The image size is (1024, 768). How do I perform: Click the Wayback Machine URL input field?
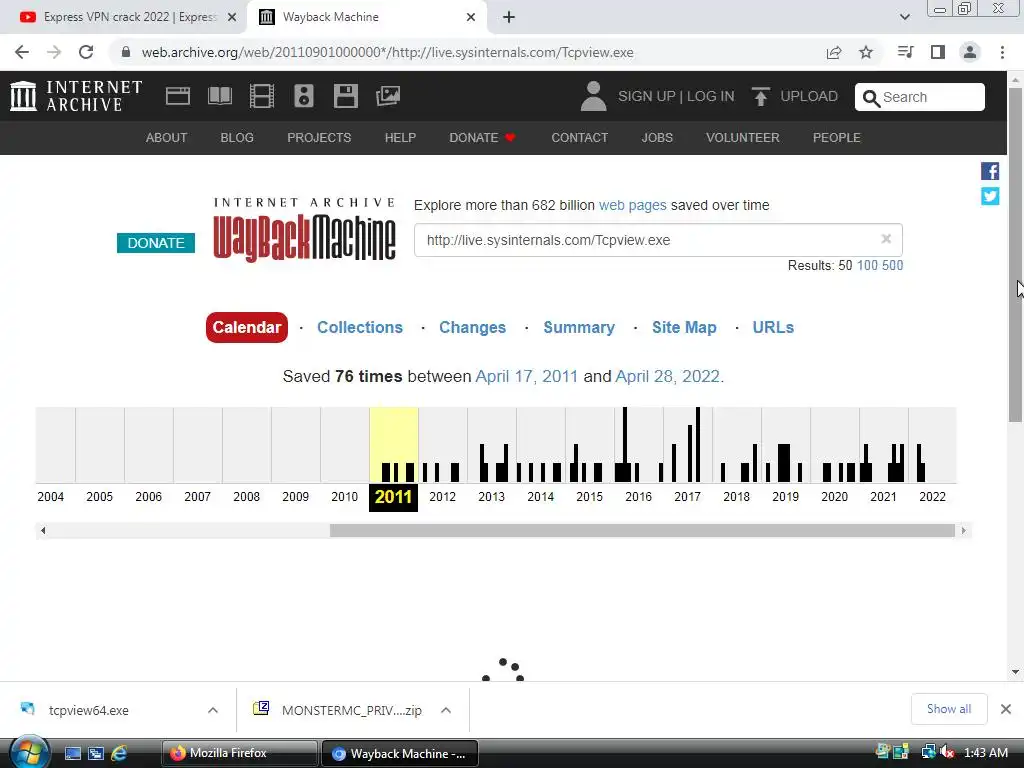[x=658, y=240]
